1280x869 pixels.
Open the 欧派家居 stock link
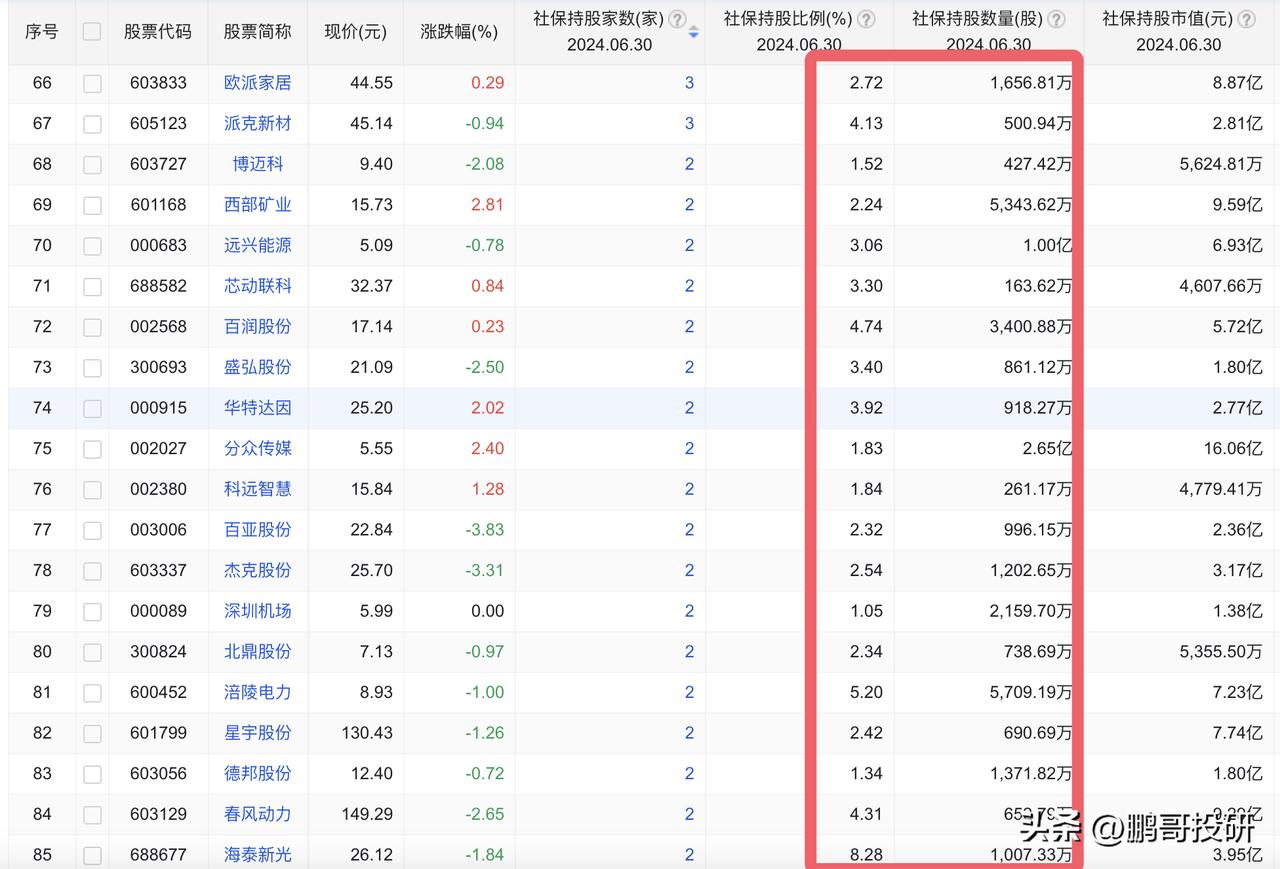[258, 83]
